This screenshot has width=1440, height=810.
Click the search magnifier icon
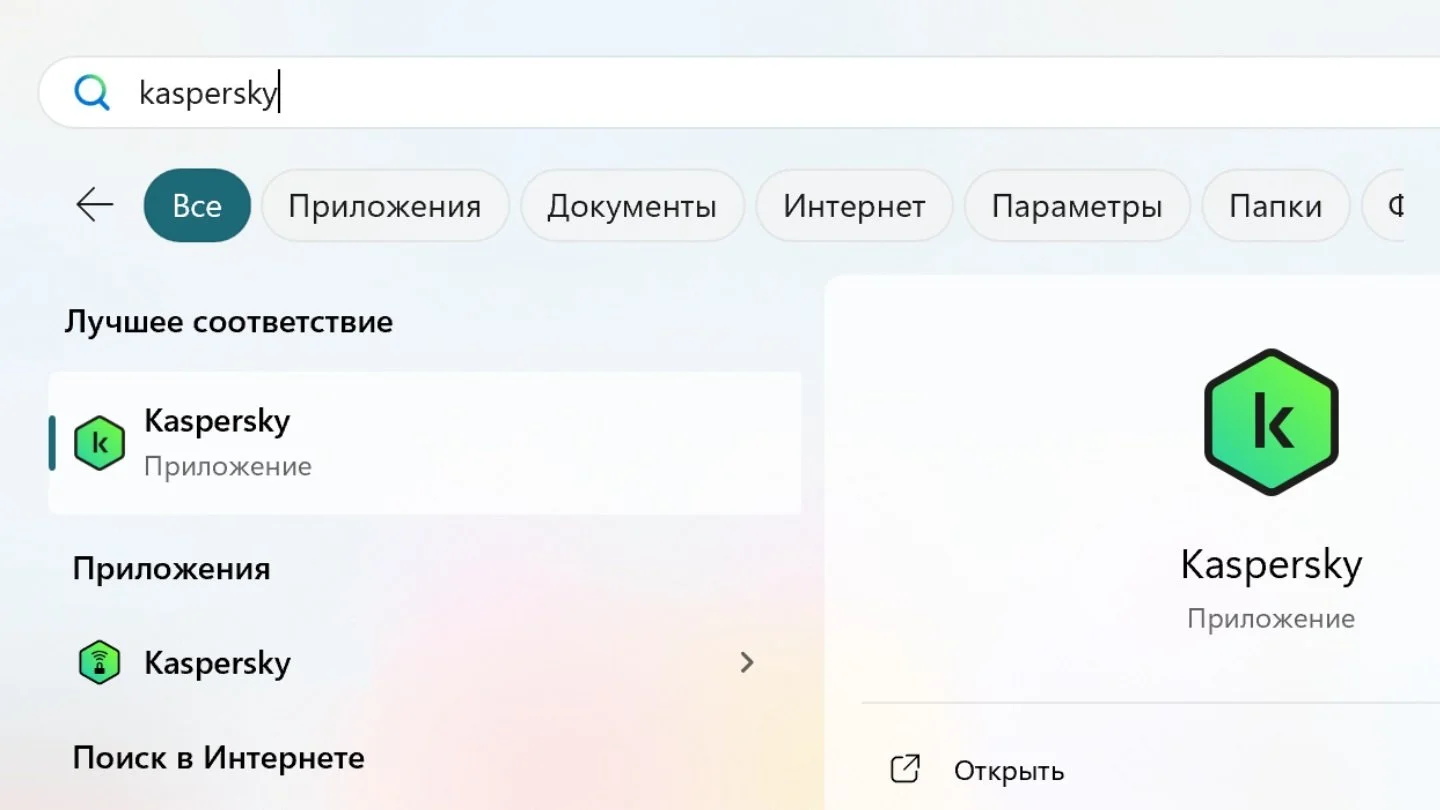click(x=92, y=93)
